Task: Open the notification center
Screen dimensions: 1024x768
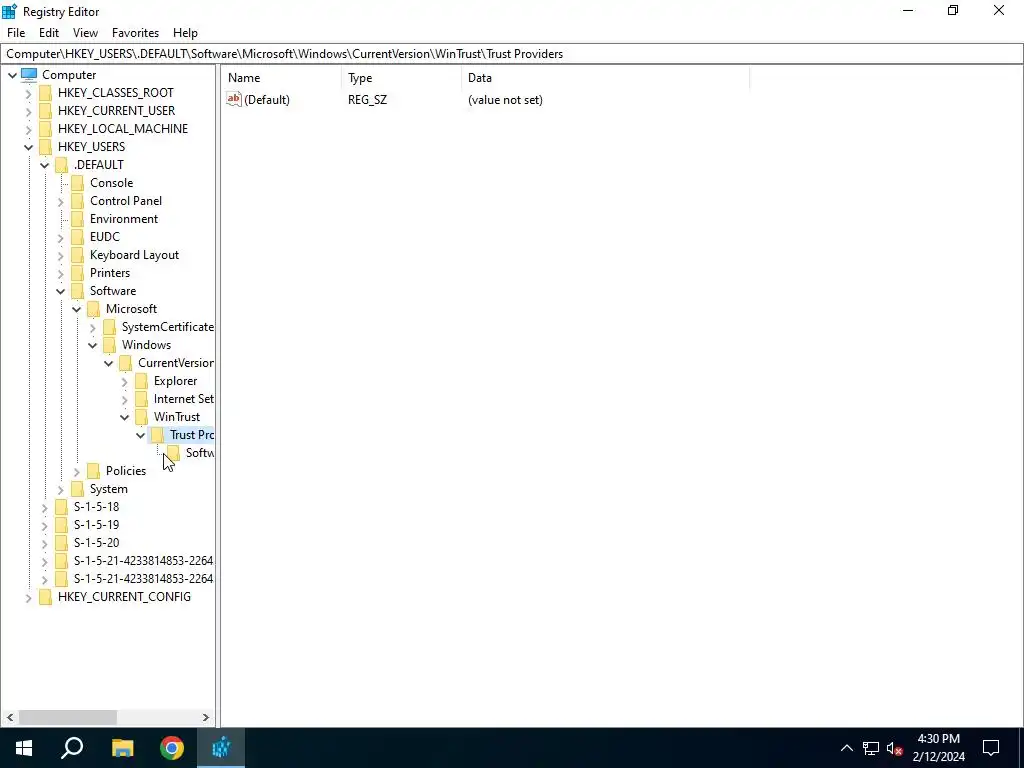Action: (x=991, y=748)
